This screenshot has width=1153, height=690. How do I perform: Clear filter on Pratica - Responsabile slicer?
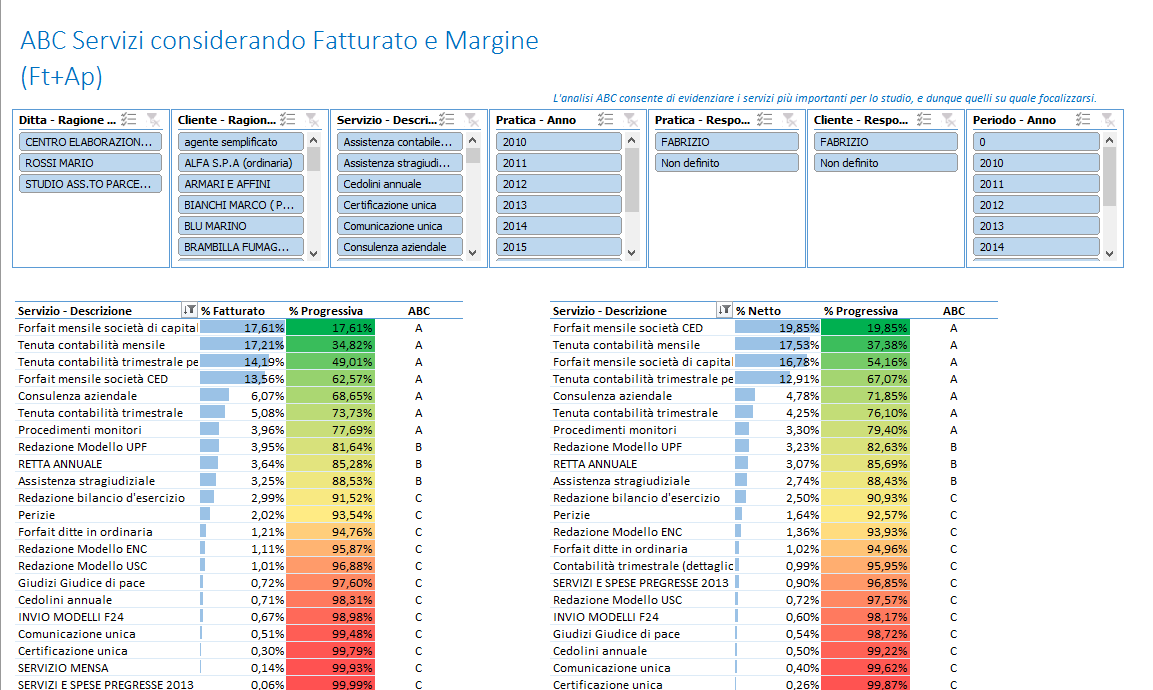pos(789,119)
